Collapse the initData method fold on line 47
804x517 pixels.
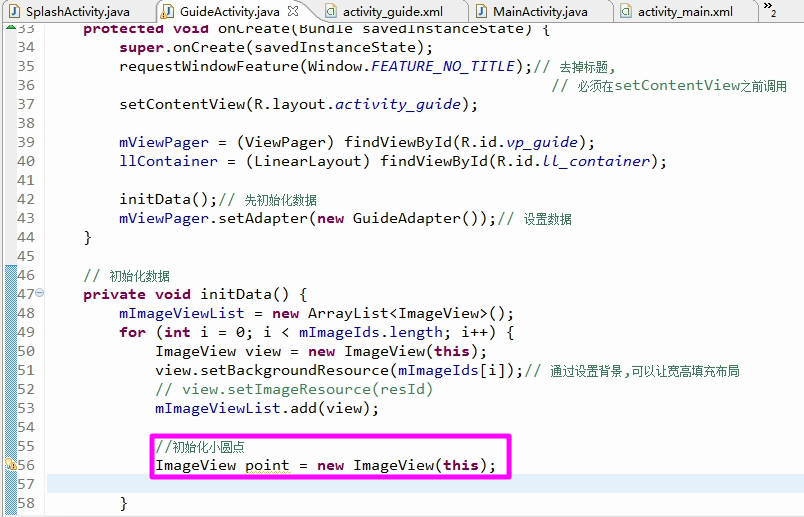coord(39,293)
